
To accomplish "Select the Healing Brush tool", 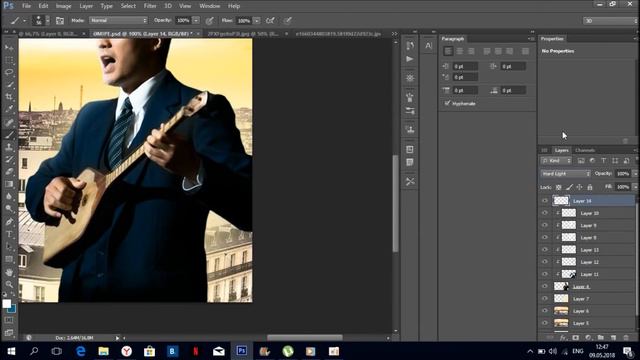I will coord(9,122).
